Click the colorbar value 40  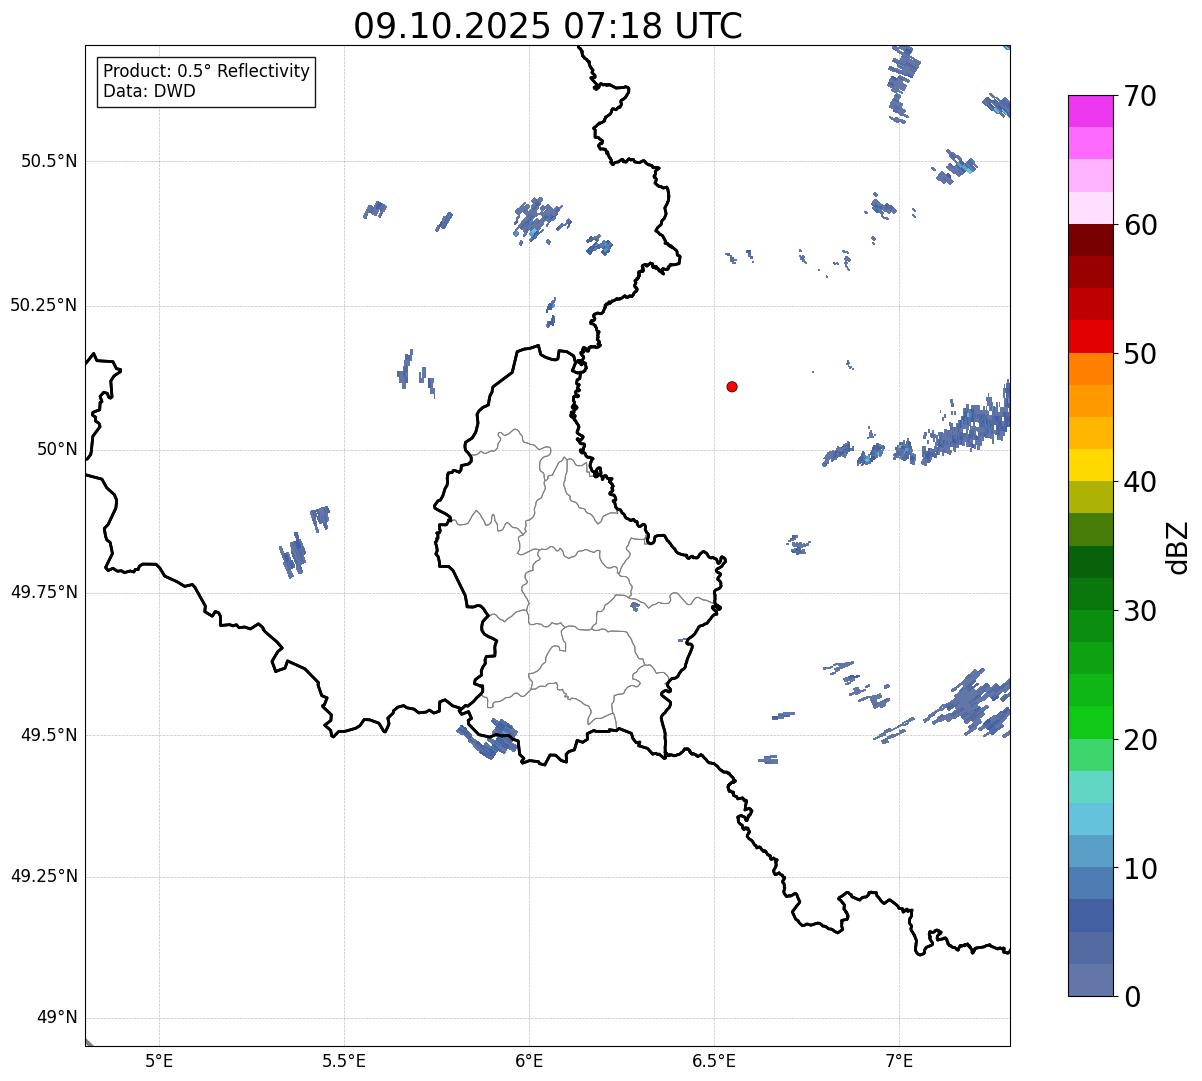(1140, 482)
